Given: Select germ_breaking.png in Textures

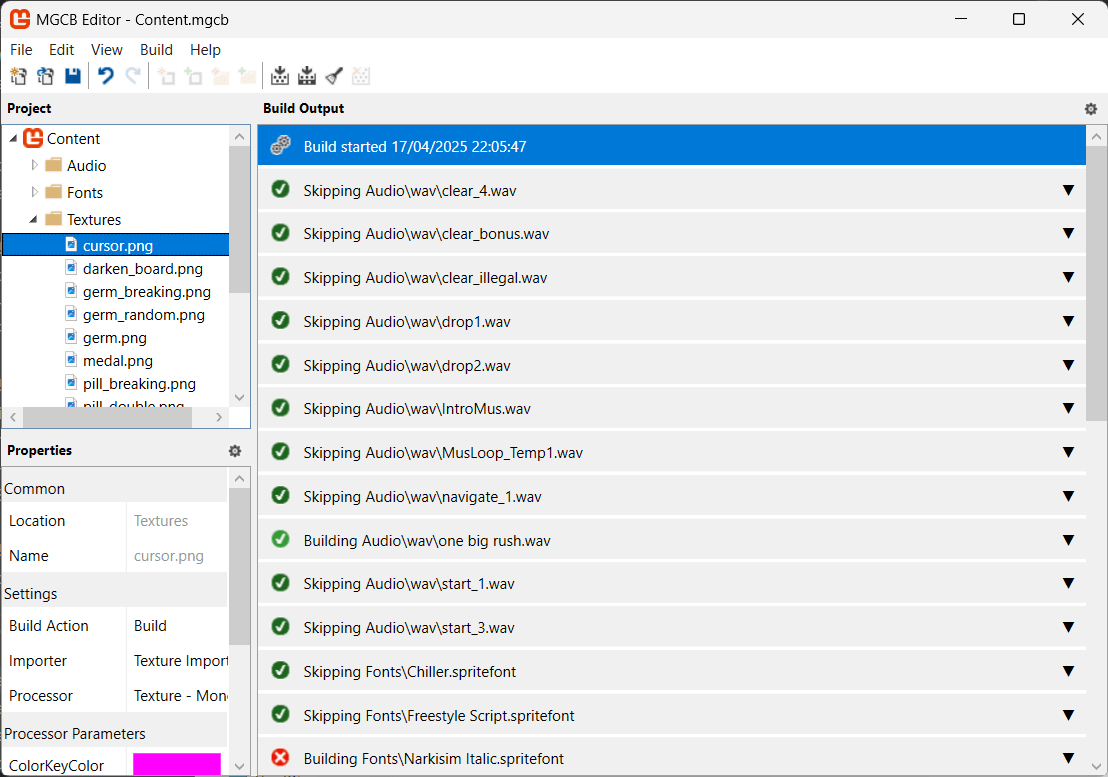Looking at the screenshot, I should click(146, 292).
